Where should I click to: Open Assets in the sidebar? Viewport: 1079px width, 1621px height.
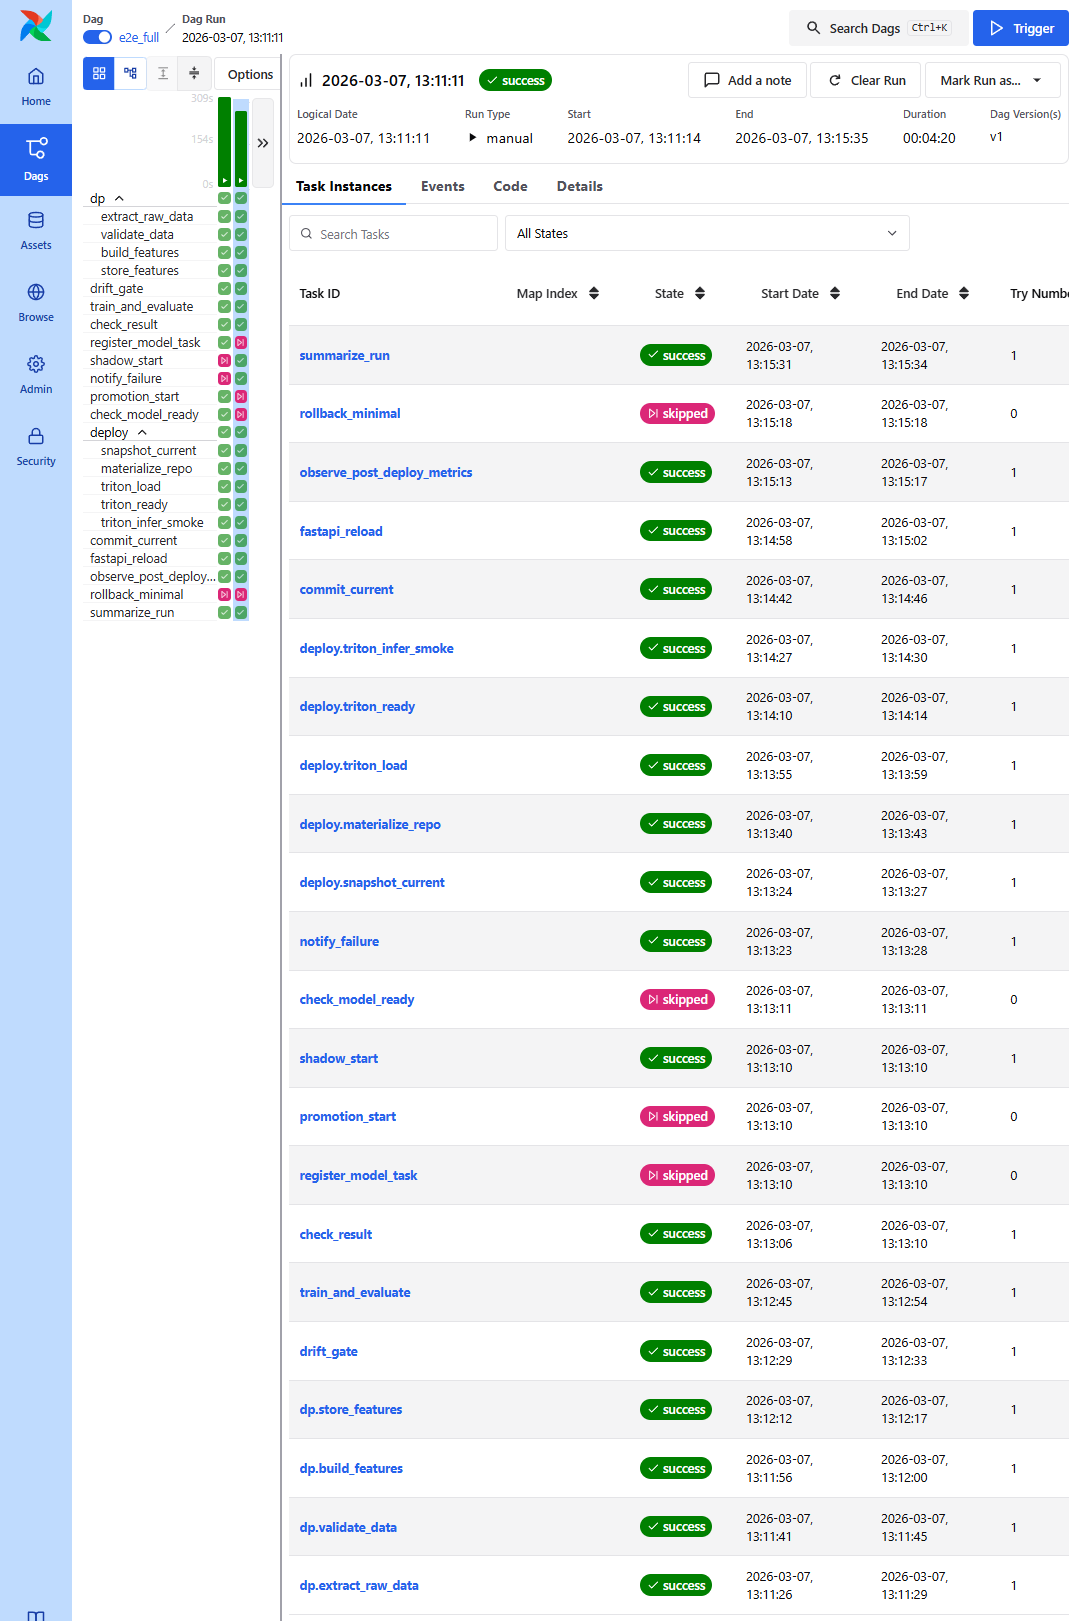coord(36,230)
